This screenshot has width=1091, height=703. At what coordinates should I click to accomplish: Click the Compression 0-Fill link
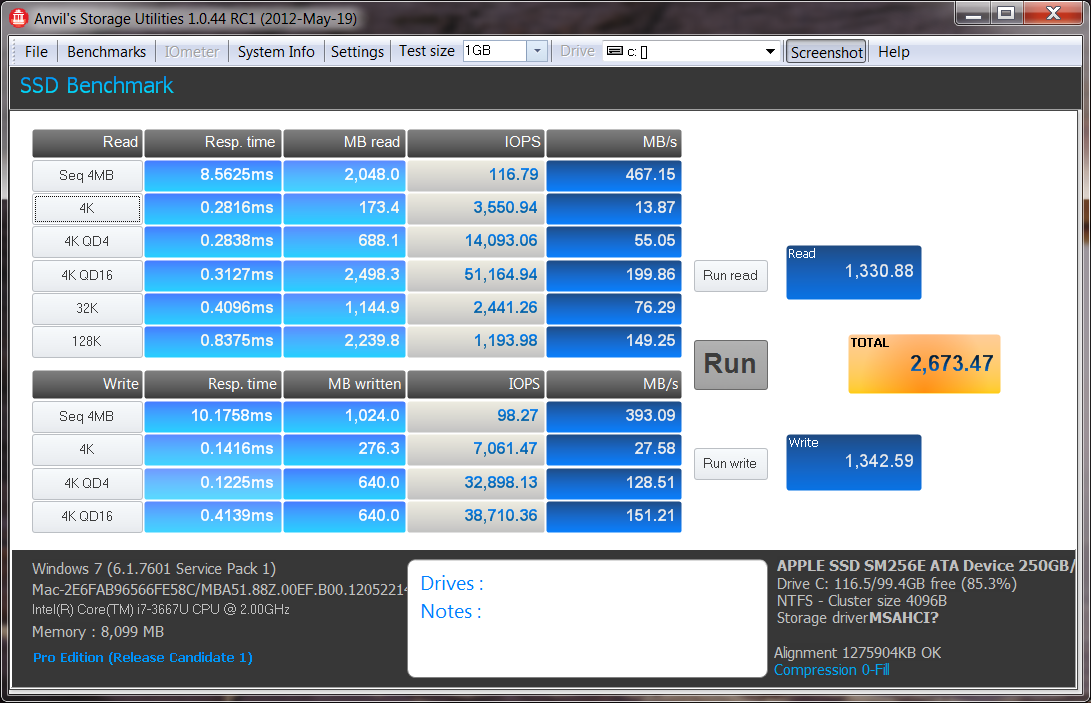click(x=831, y=670)
